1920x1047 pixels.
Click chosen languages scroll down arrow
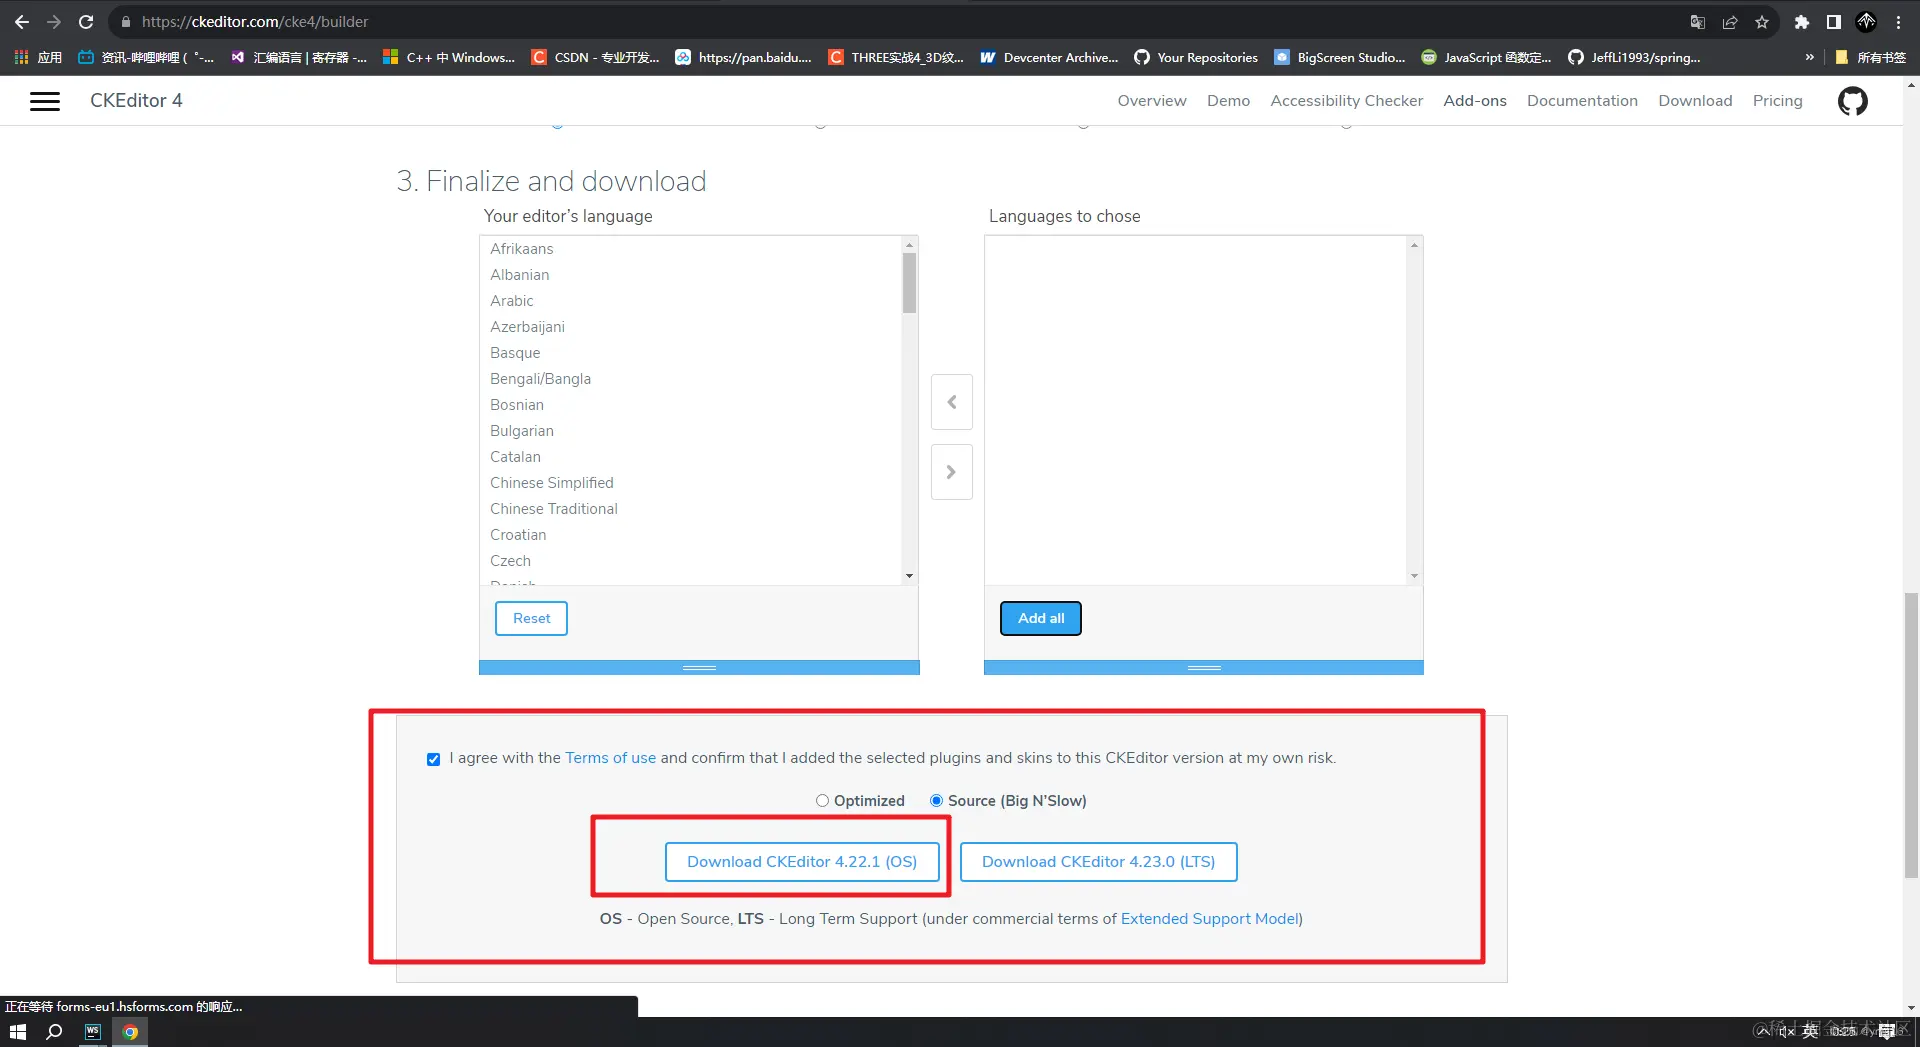click(1414, 576)
